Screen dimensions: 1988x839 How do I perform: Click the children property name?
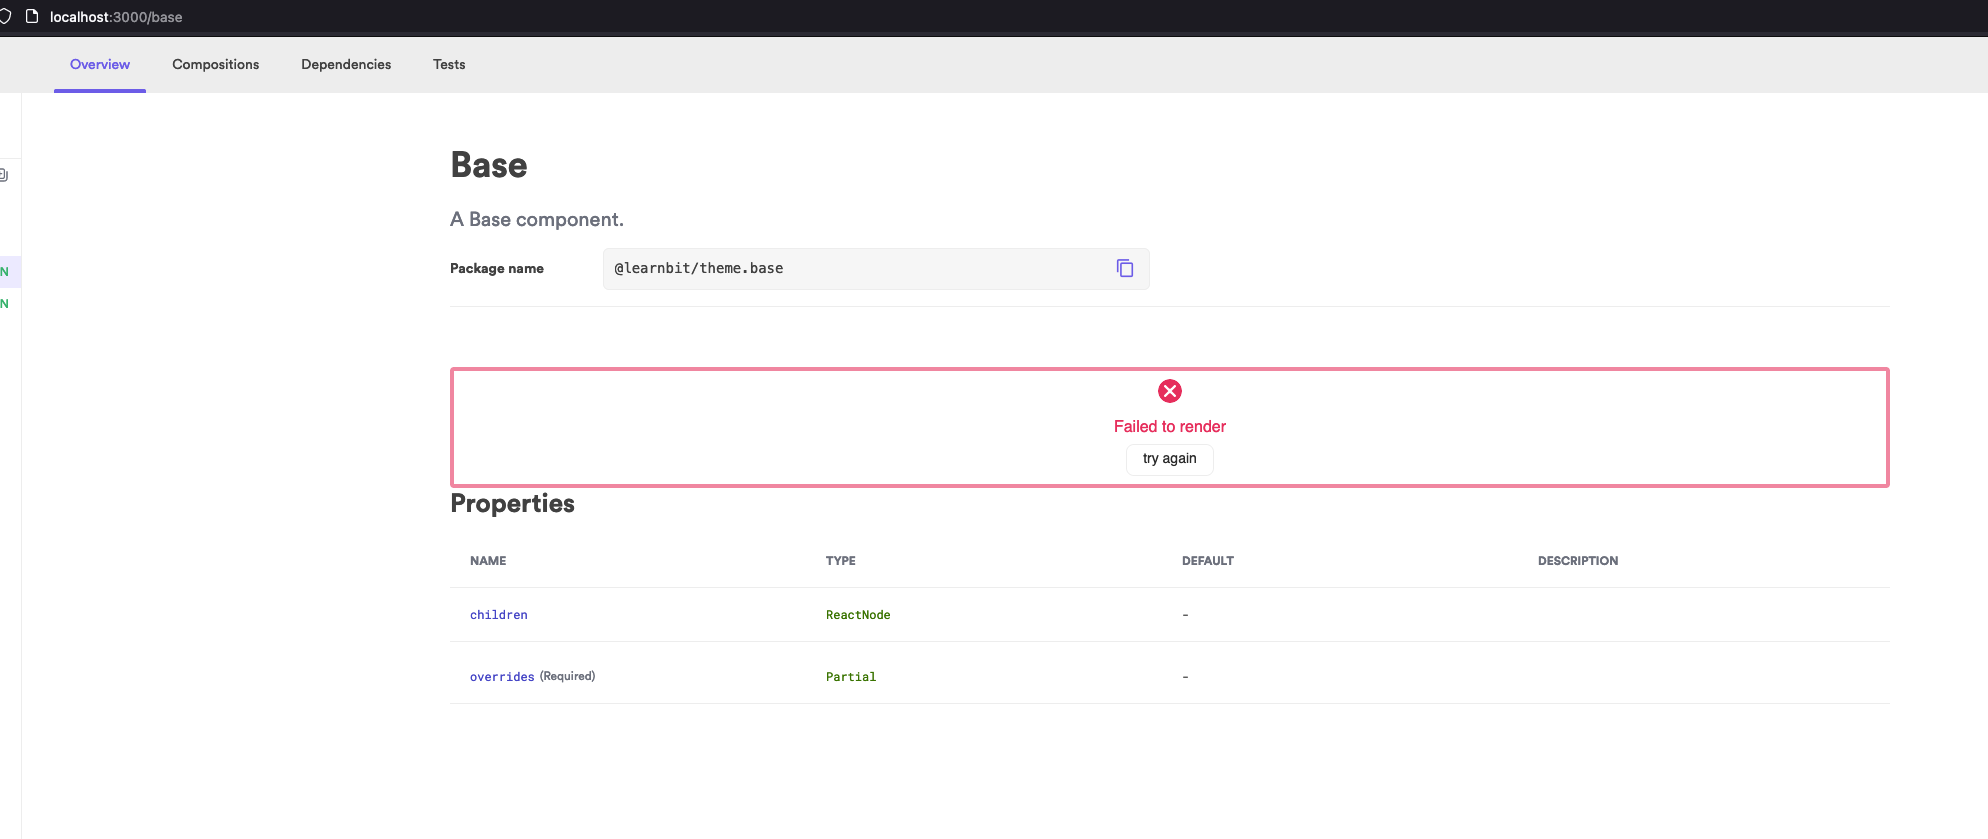(499, 615)
